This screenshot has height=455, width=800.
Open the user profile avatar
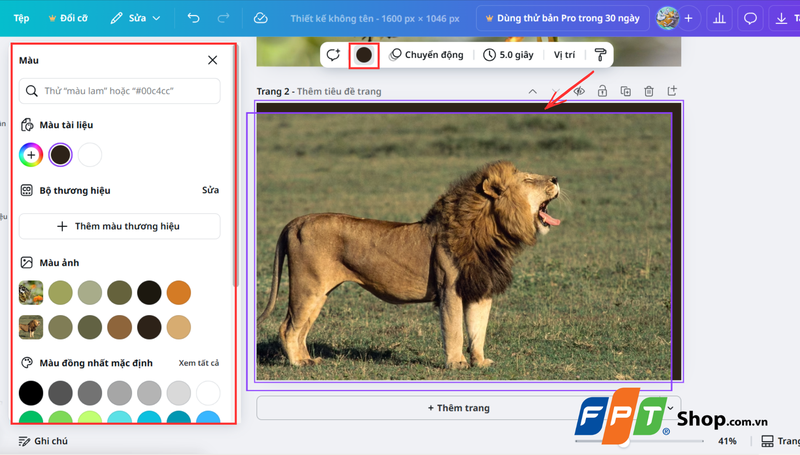(x=667, y=18)
